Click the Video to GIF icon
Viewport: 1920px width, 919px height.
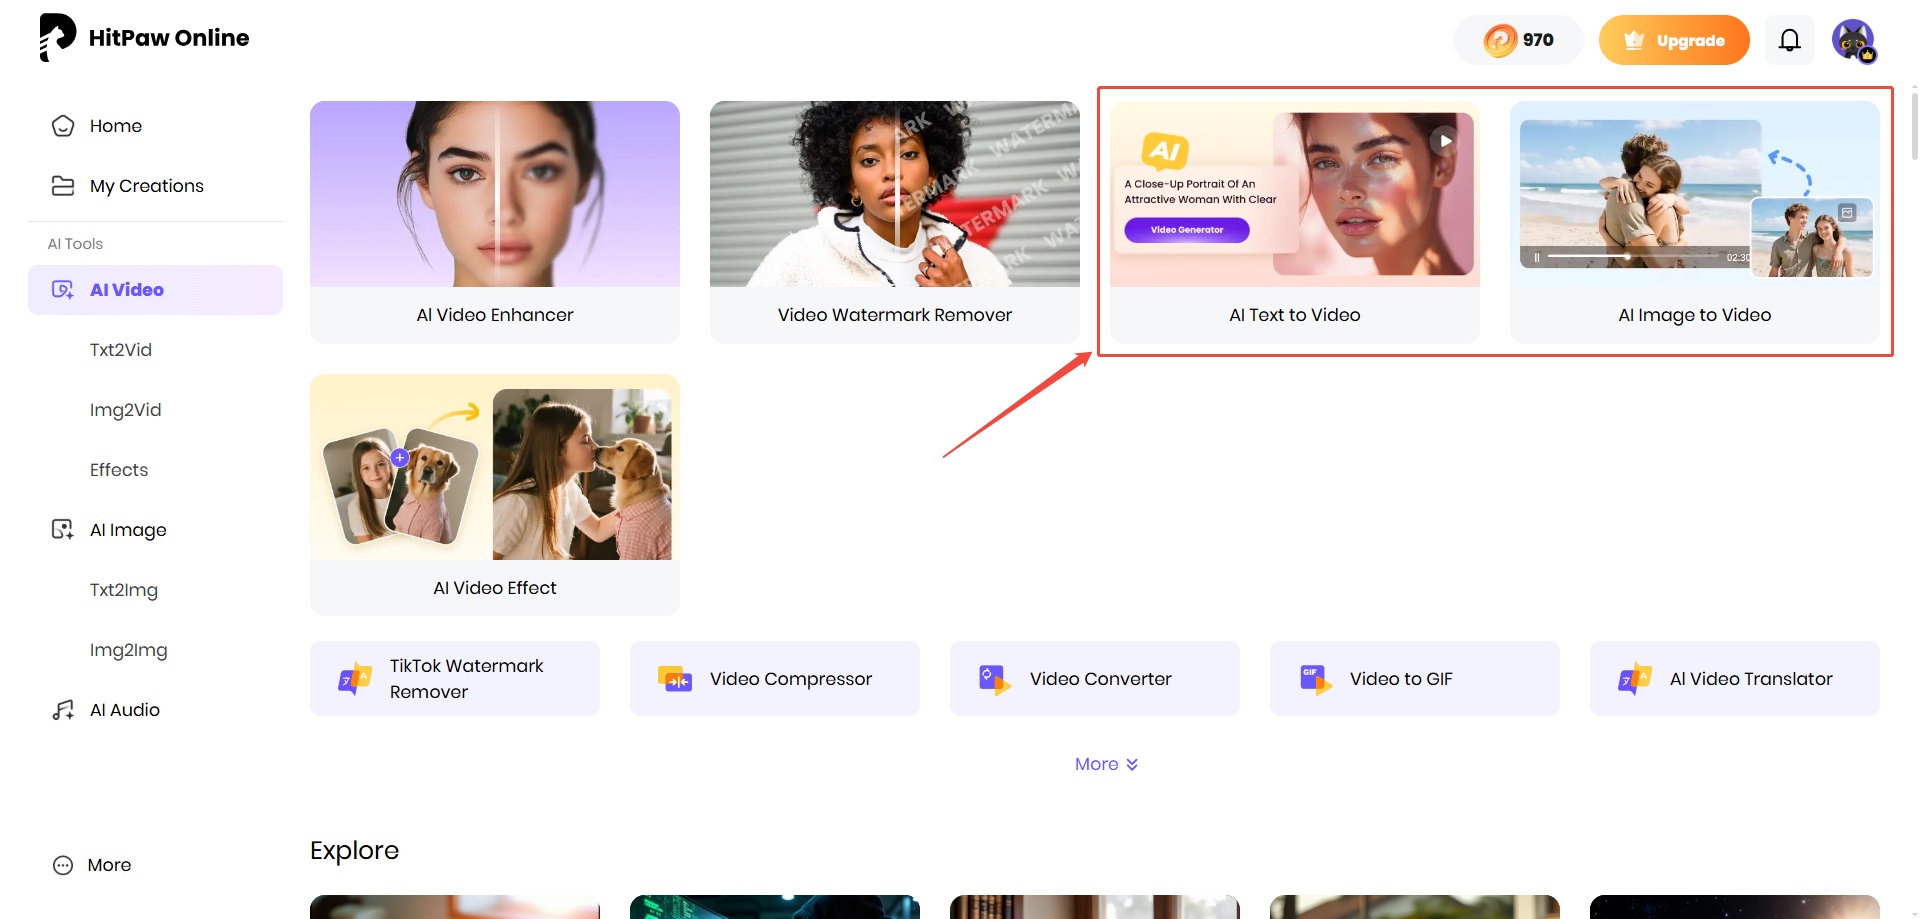(x=1314, y=678)
